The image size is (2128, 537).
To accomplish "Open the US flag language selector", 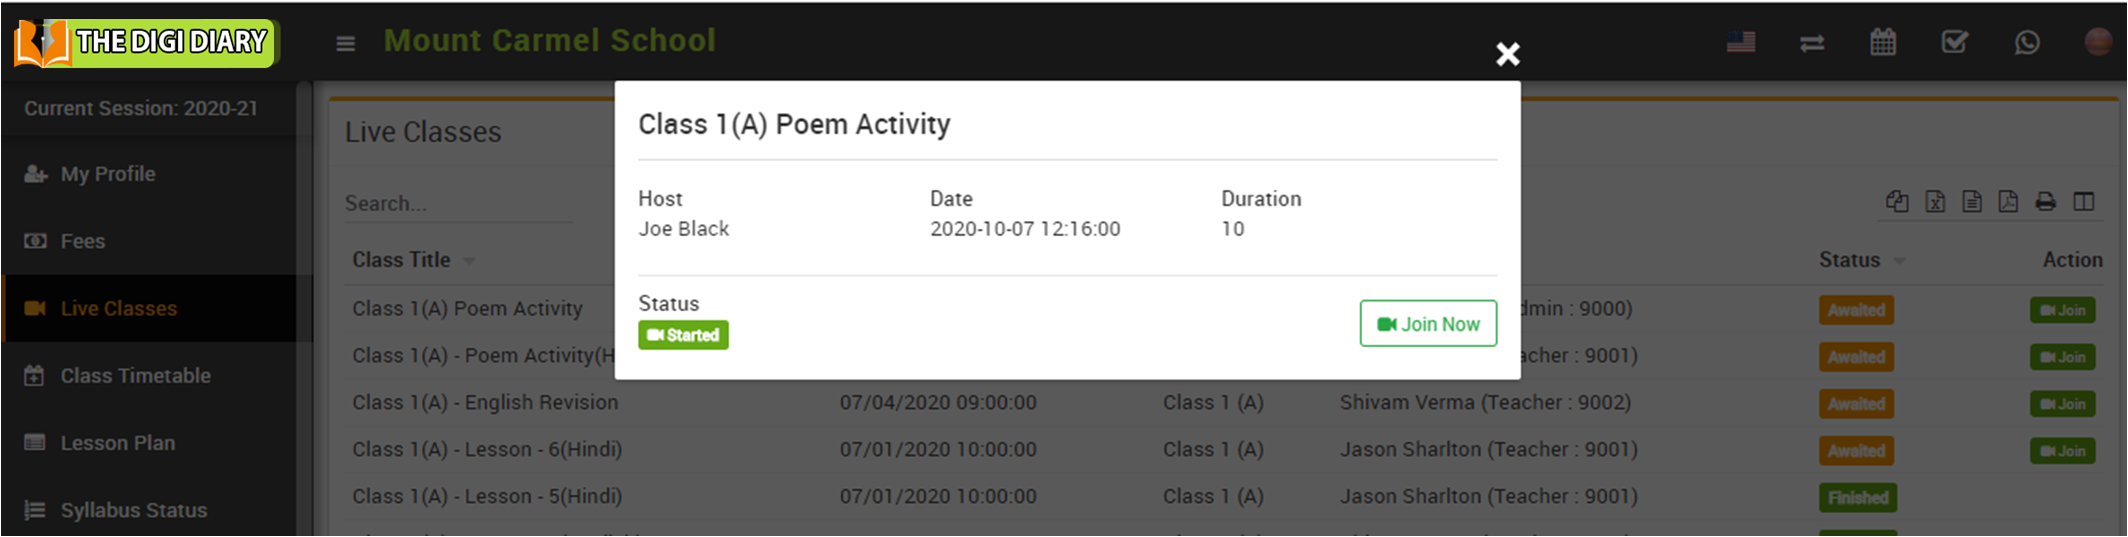I will [x=1741, y=42].
